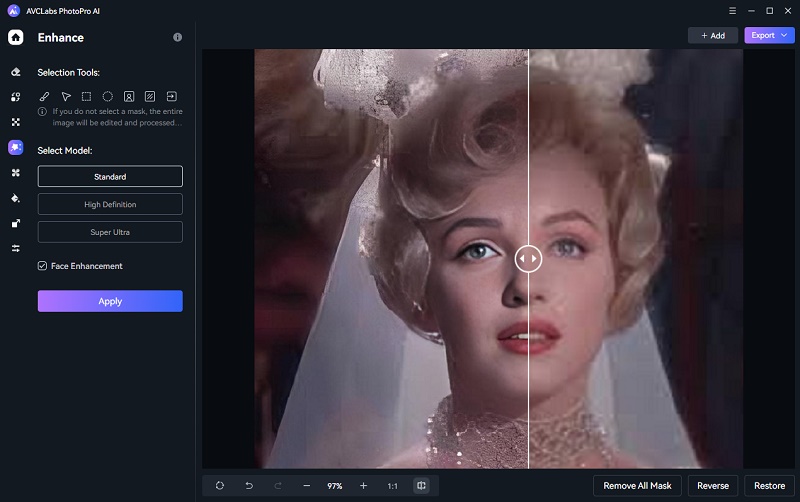
Task: Select the brush selection tool
Action: [x=45, y=96]
